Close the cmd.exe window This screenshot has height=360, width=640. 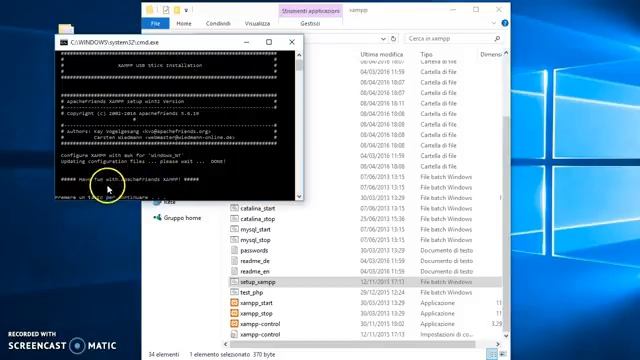[292, 42]
